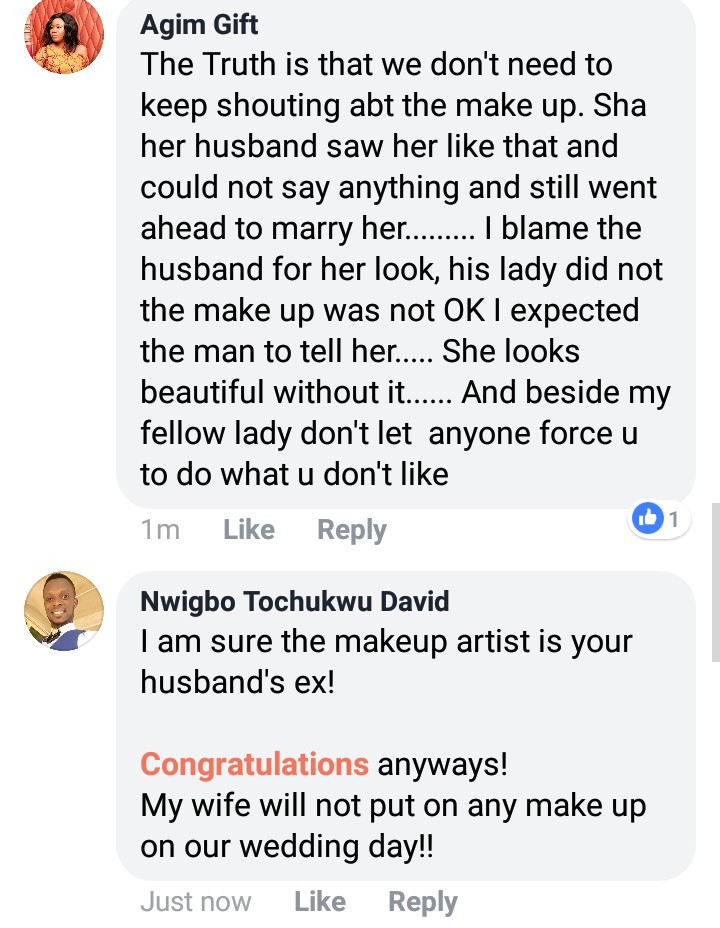Open Agim Gift's profile picture
The width and height of the screenshot is (720, 928).
[63, 35]
